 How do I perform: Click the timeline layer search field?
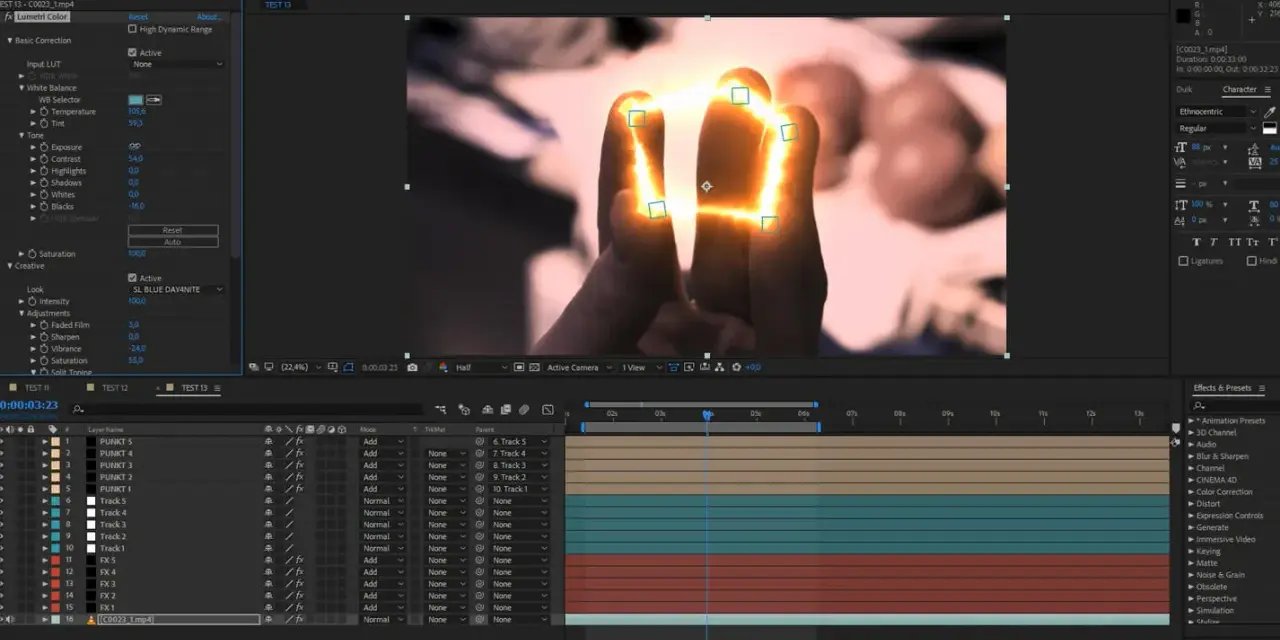(x=250, y=409)
